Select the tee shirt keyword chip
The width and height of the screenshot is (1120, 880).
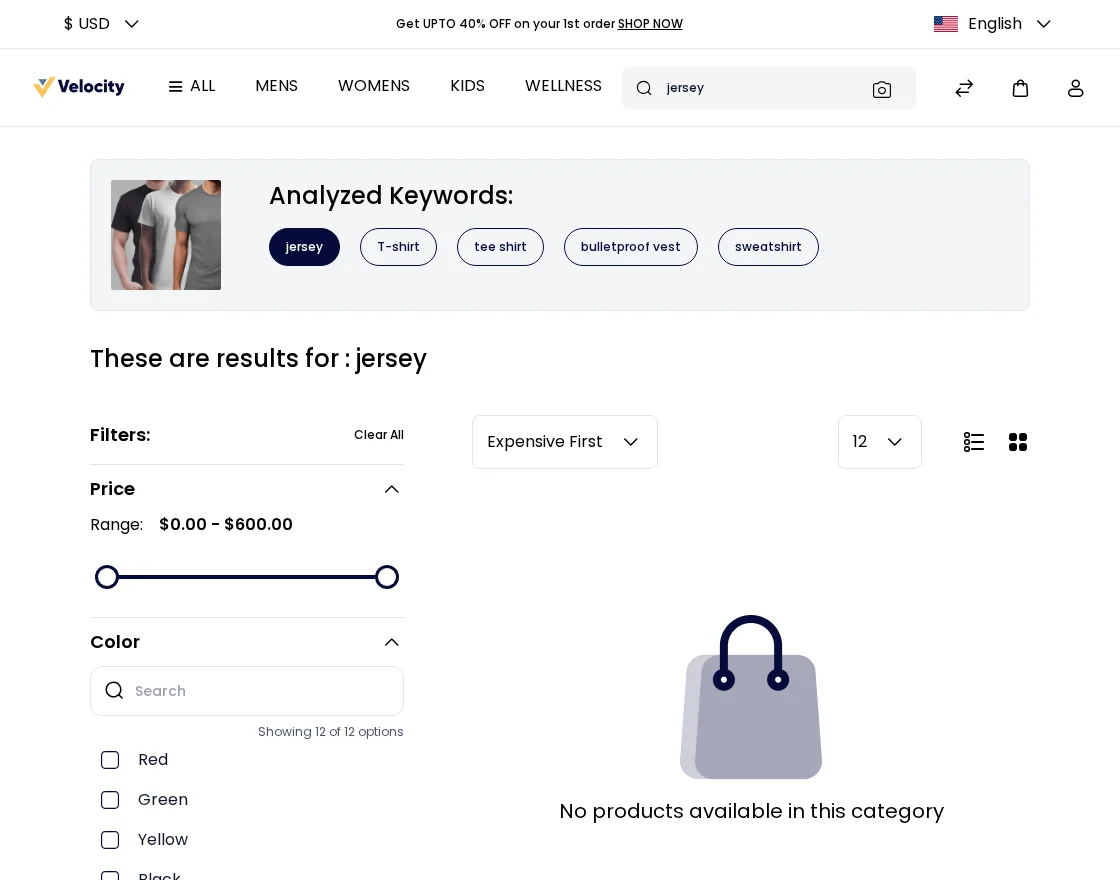[x=500, y=247]
